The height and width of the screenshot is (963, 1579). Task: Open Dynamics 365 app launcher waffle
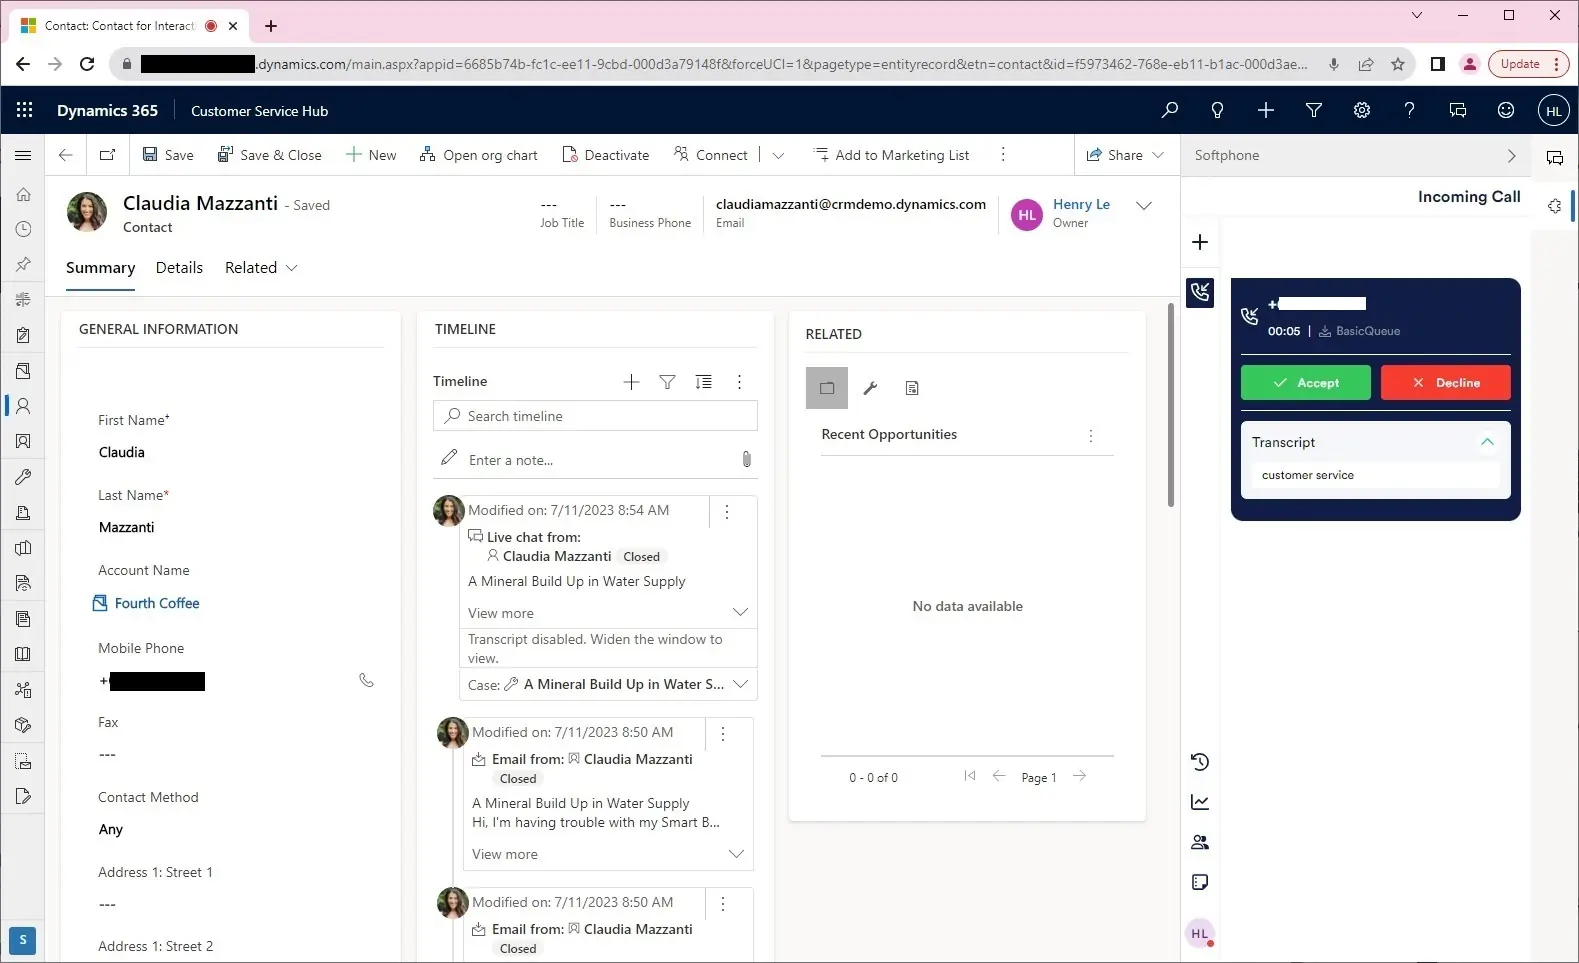point(25,110)
